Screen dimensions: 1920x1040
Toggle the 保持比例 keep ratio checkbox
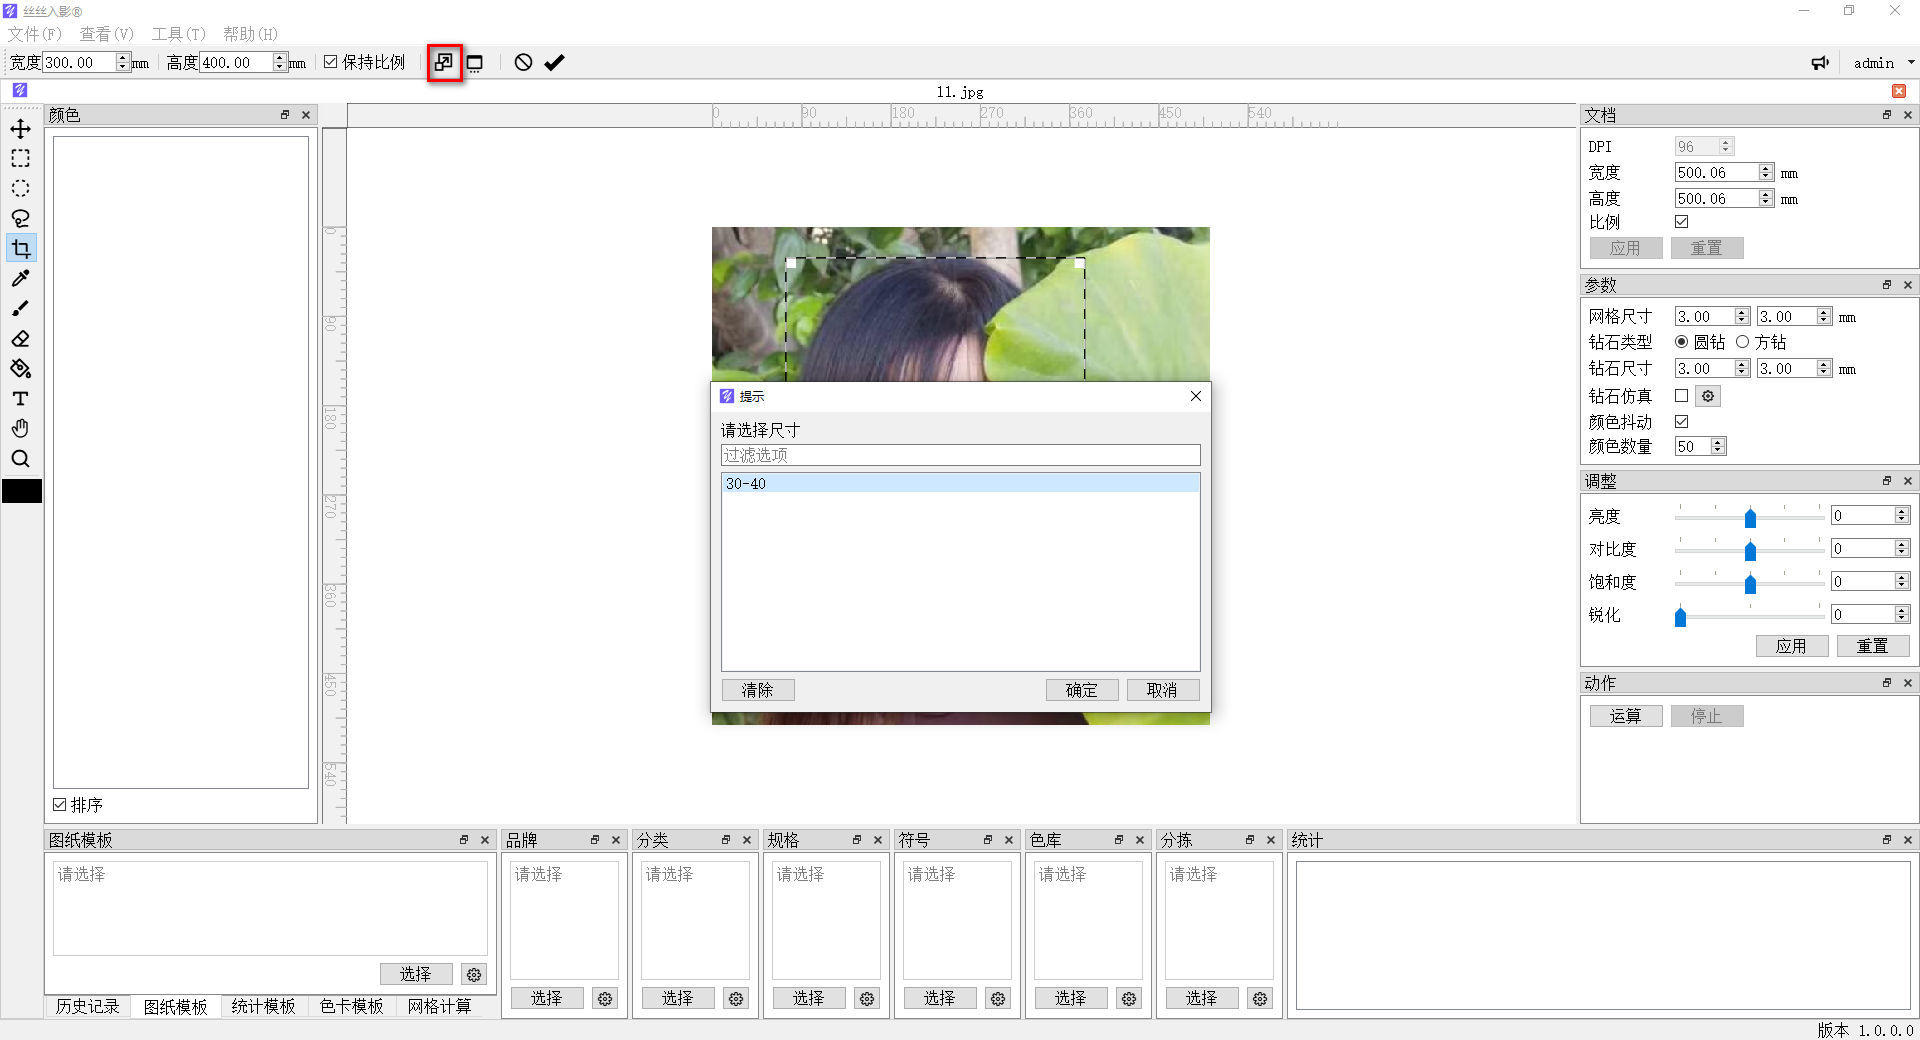(x=331, y=62)
